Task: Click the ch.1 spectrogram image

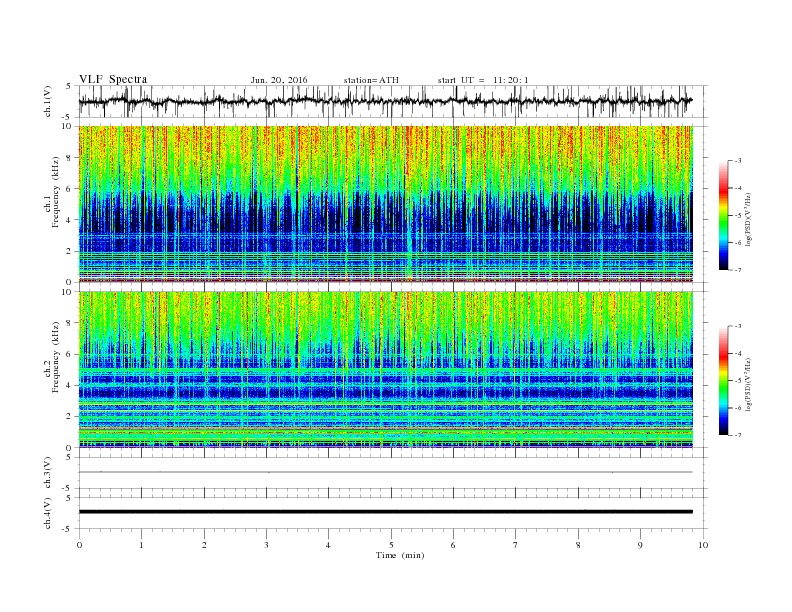Action: coord(386,203)
